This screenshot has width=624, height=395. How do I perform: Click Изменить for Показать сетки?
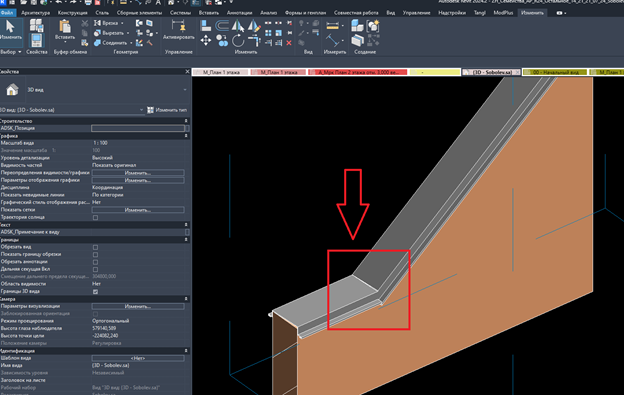[x=138, y=210]
